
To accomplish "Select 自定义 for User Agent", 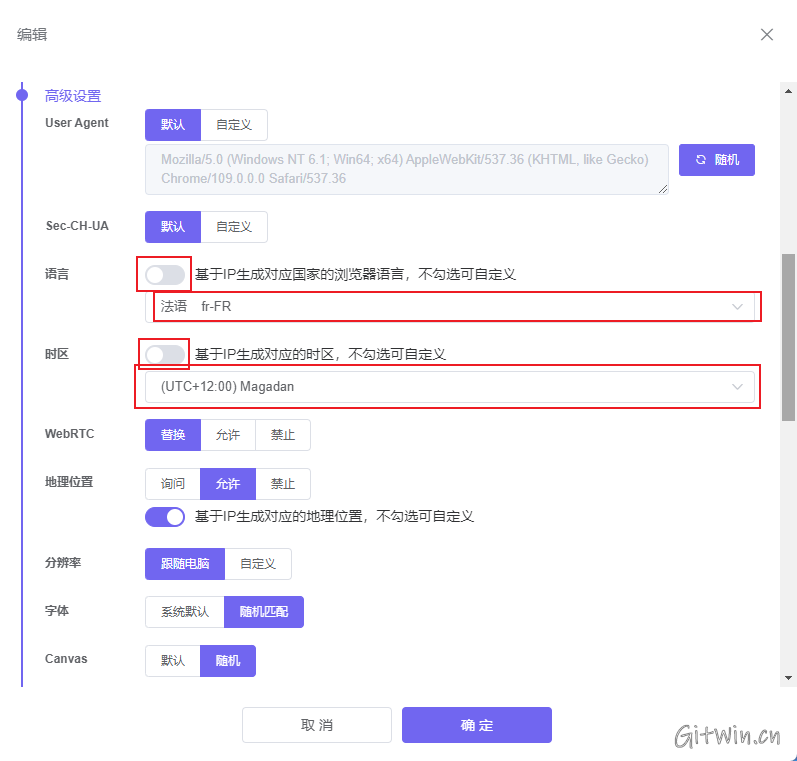I will 234,125.
